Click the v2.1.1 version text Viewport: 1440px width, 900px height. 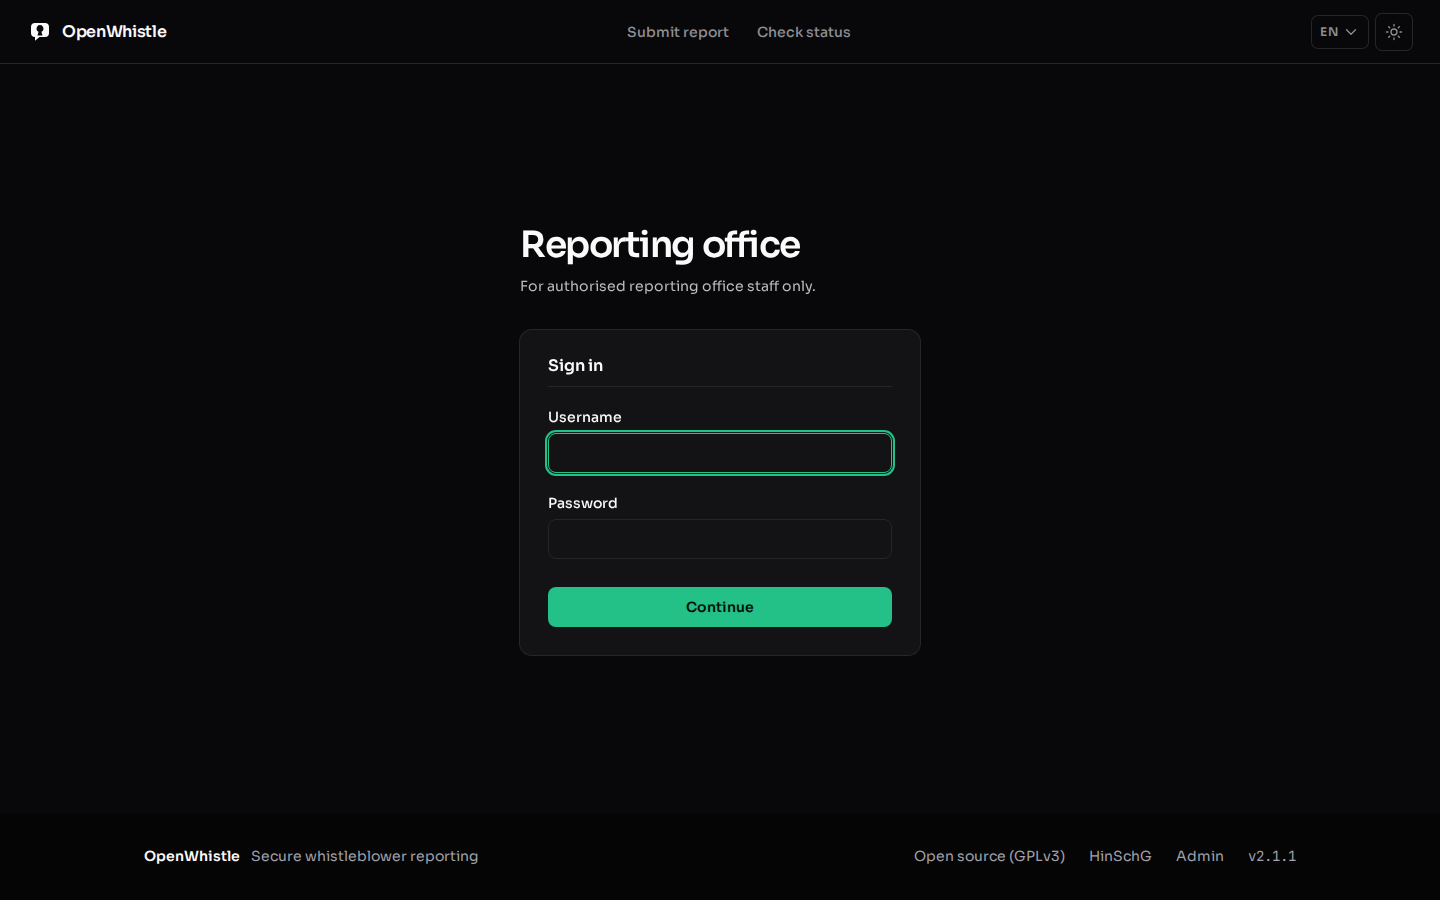point(1272,856)
